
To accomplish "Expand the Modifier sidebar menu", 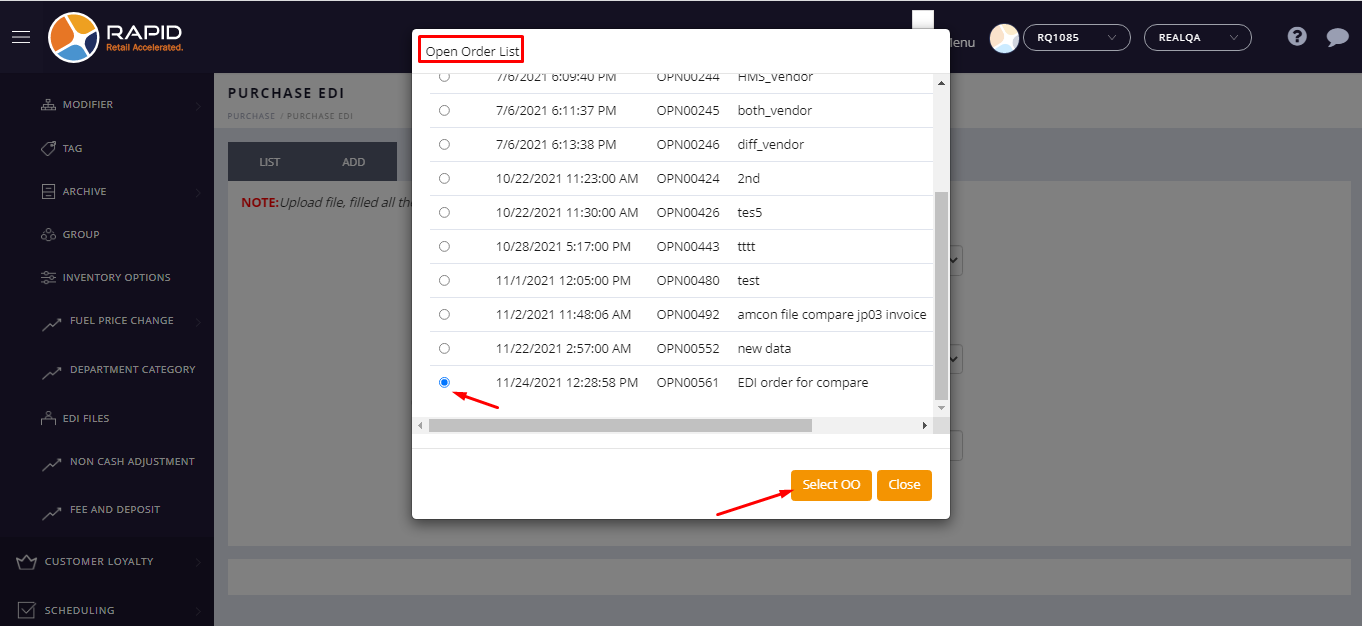I will point(88,105).
